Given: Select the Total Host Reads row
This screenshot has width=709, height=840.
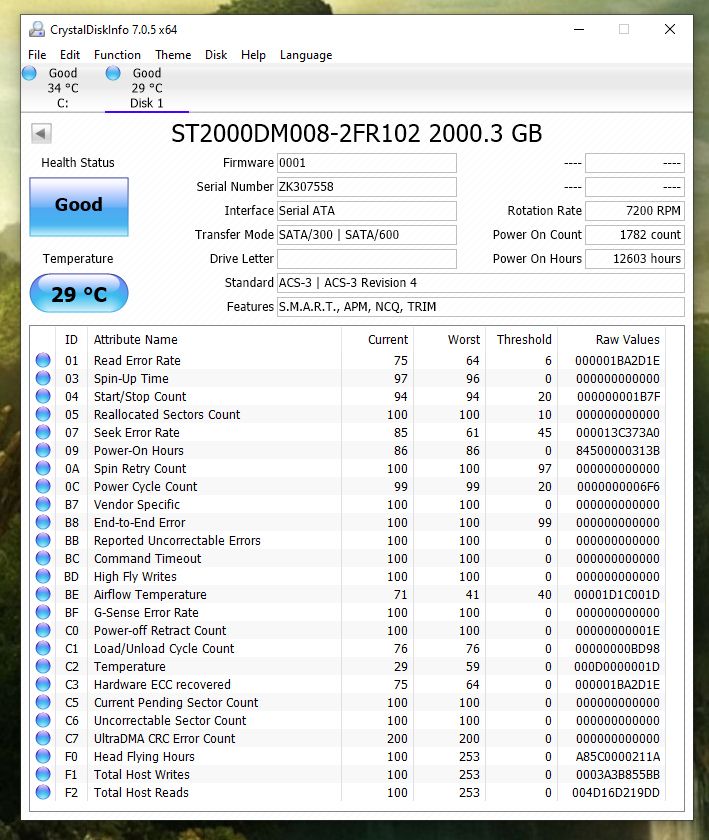Looking at the screenshot, I should click(x=350, y=792).
